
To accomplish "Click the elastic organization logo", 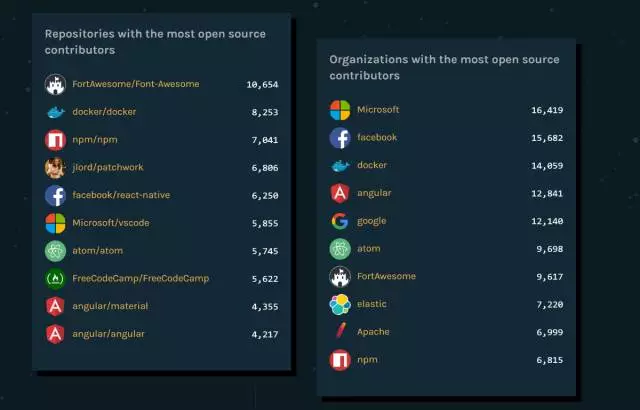I will 340,304.
